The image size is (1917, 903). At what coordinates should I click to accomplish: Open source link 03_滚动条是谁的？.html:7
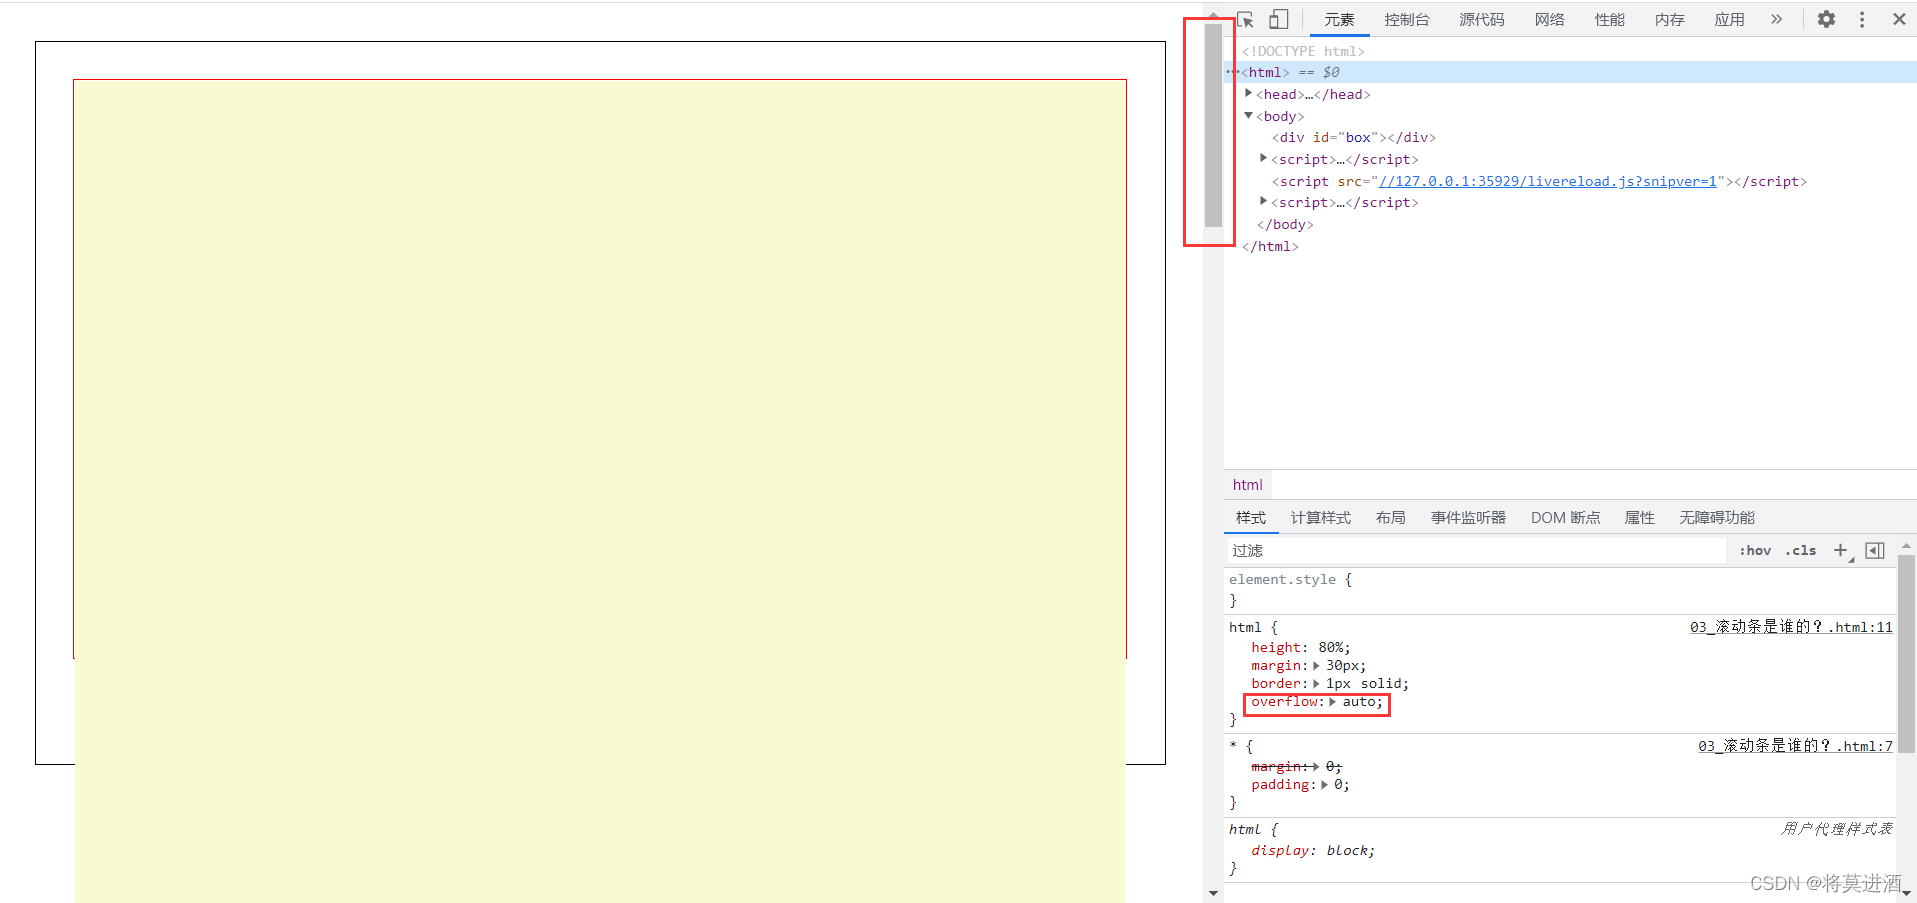pos(1795,746)
